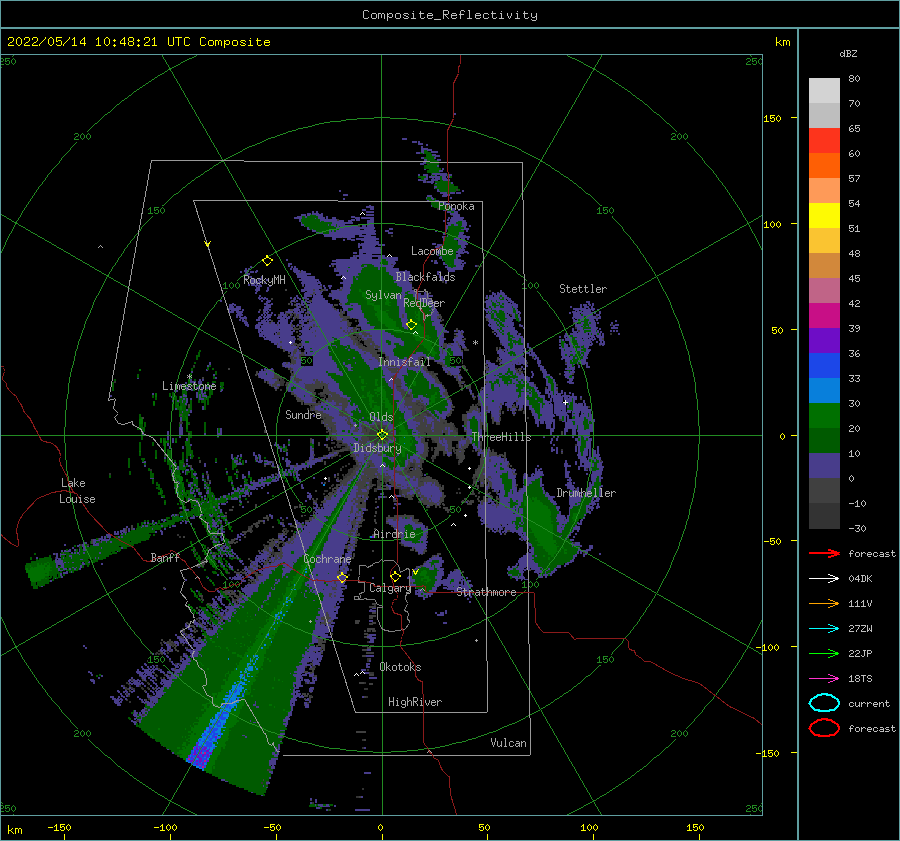
Task: Click the Drumheller label
Action: (x=586, y=493)
